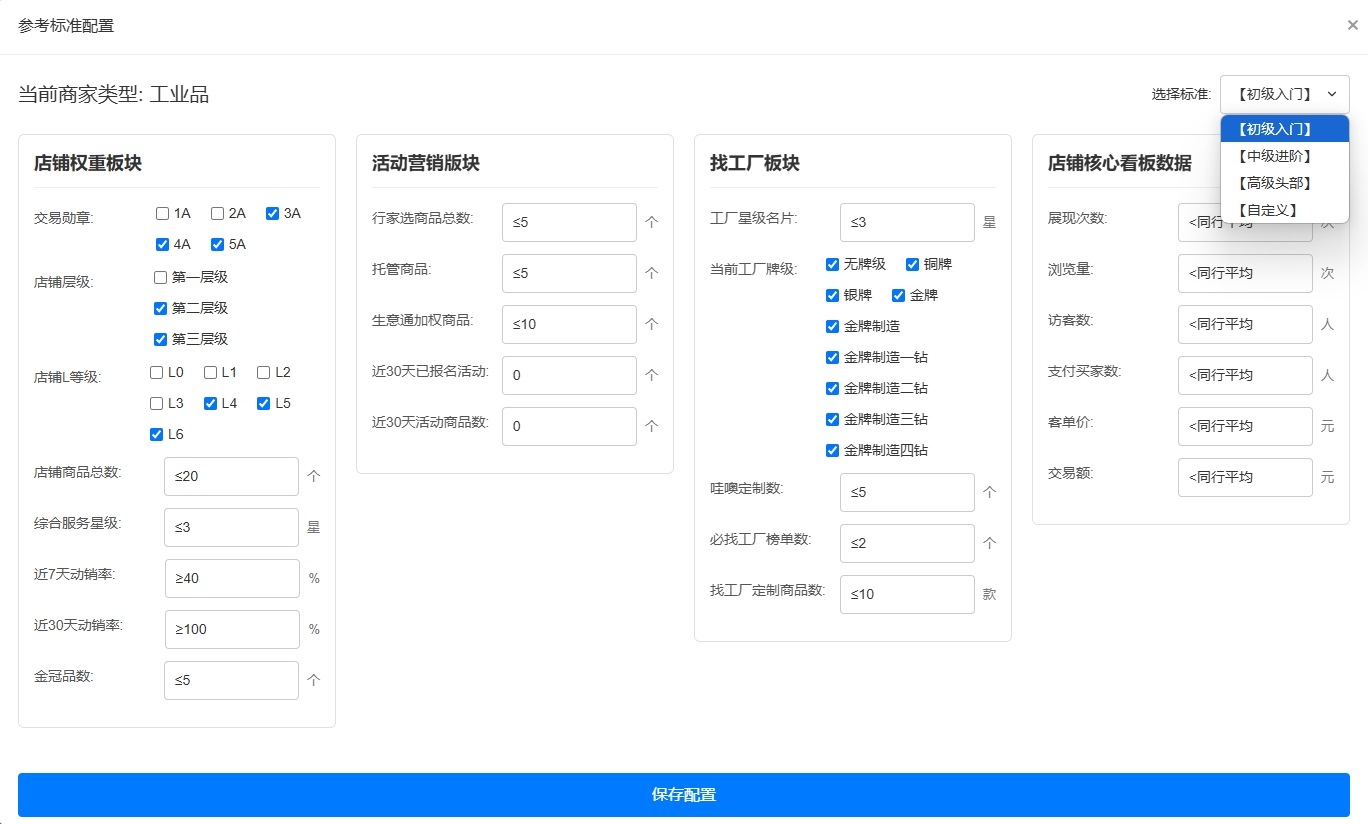Click the 近7天动销率 percentage input
The image size is (1368, 824).
231,578
